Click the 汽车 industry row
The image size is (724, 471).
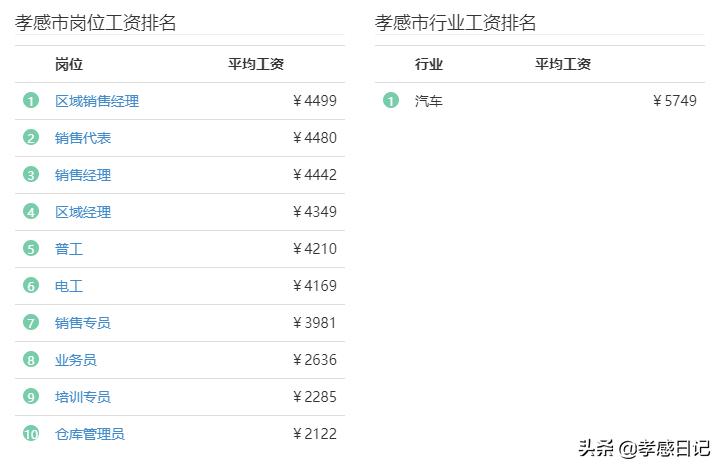[429, 101]
